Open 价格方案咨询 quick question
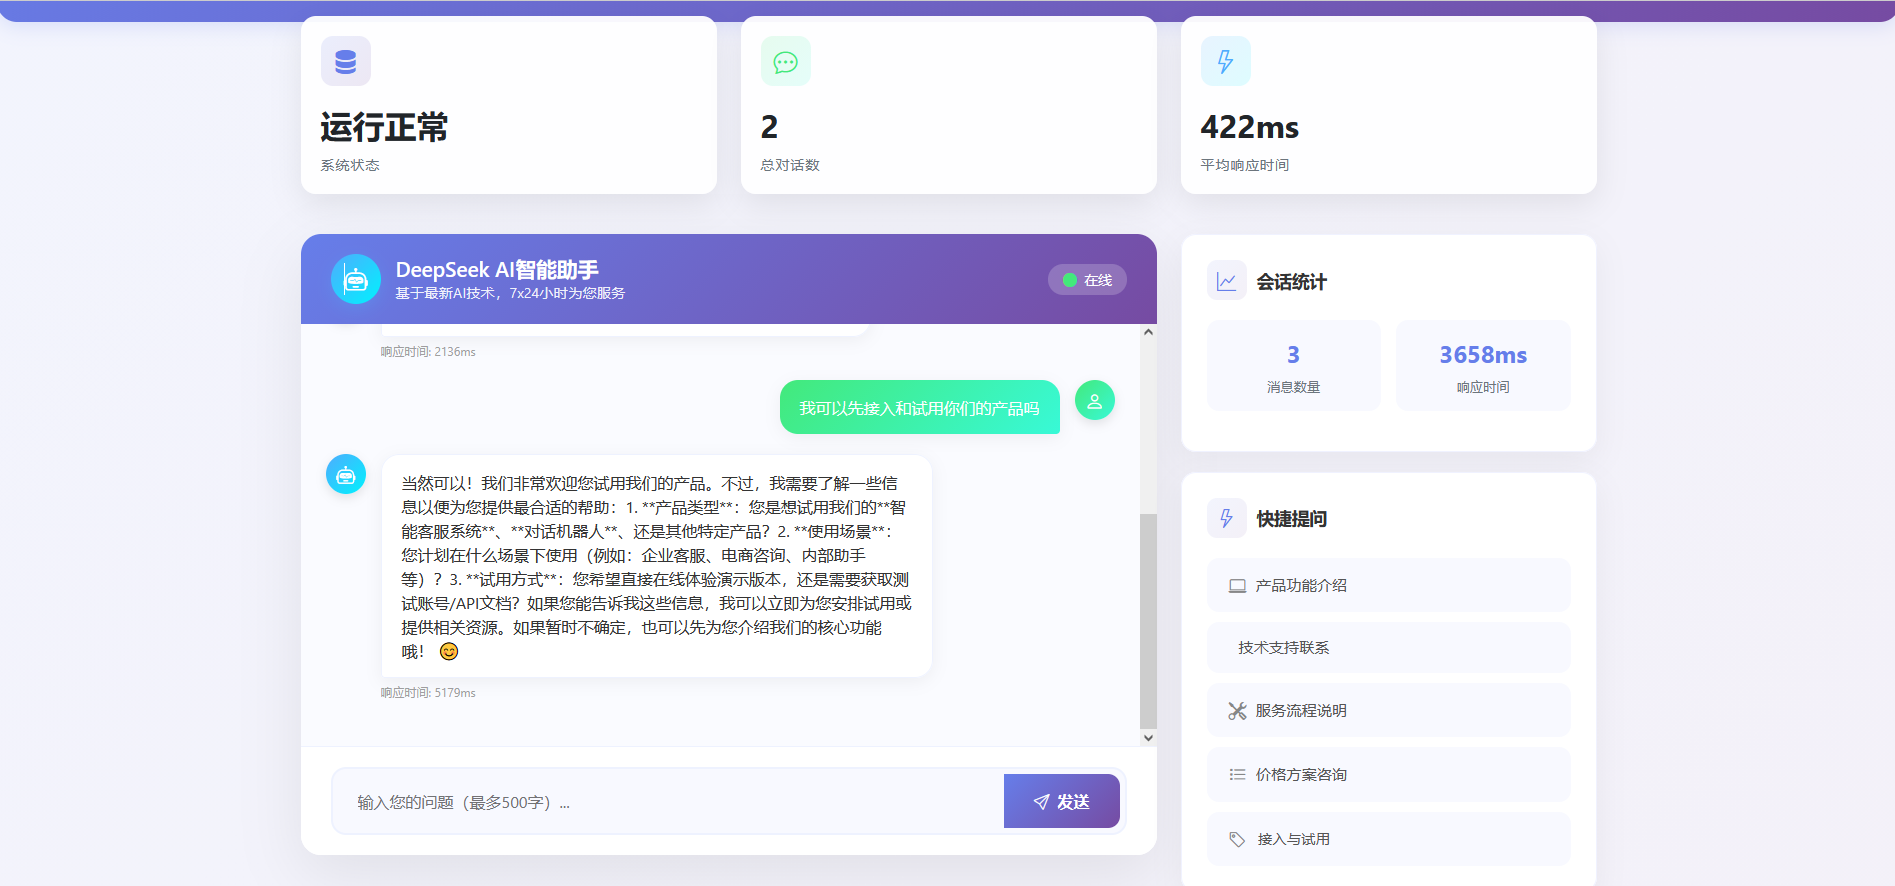Screen dimensions: 1895x886 pos(1388,775)
